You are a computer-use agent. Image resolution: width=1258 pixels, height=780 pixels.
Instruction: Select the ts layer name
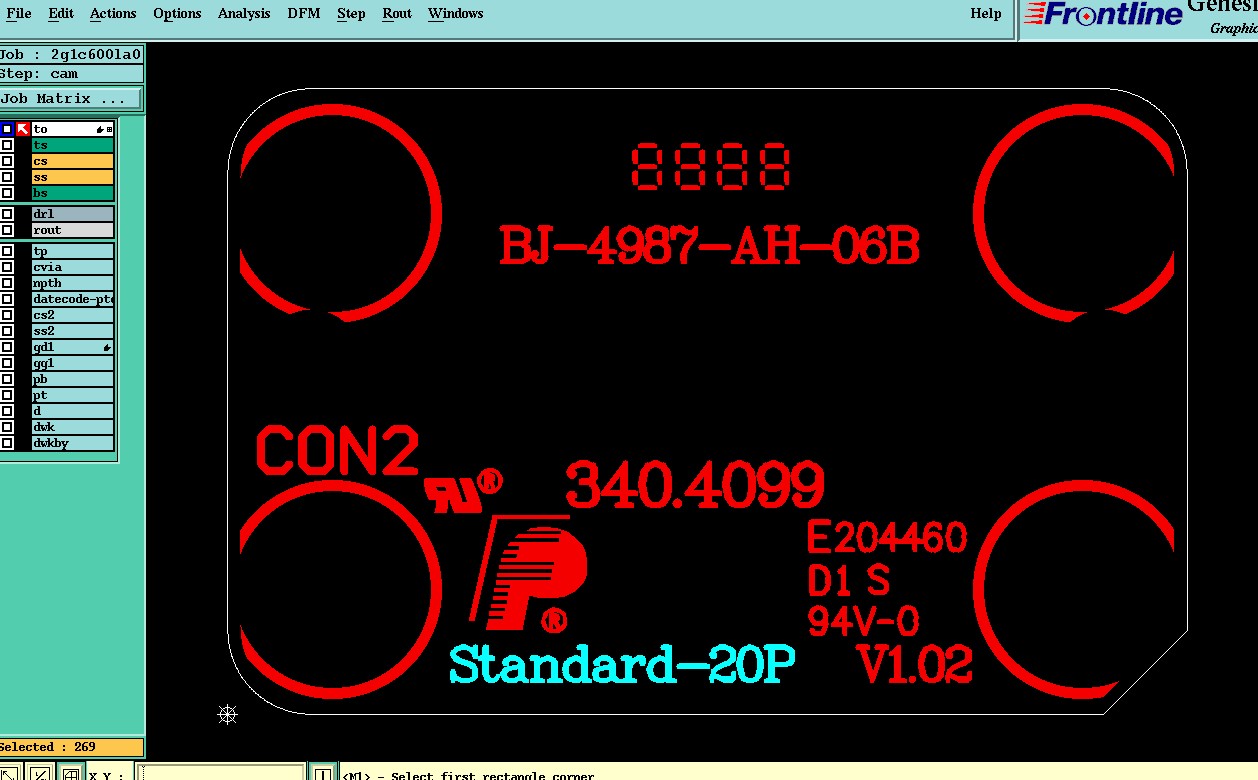click(x=73, y=145)
